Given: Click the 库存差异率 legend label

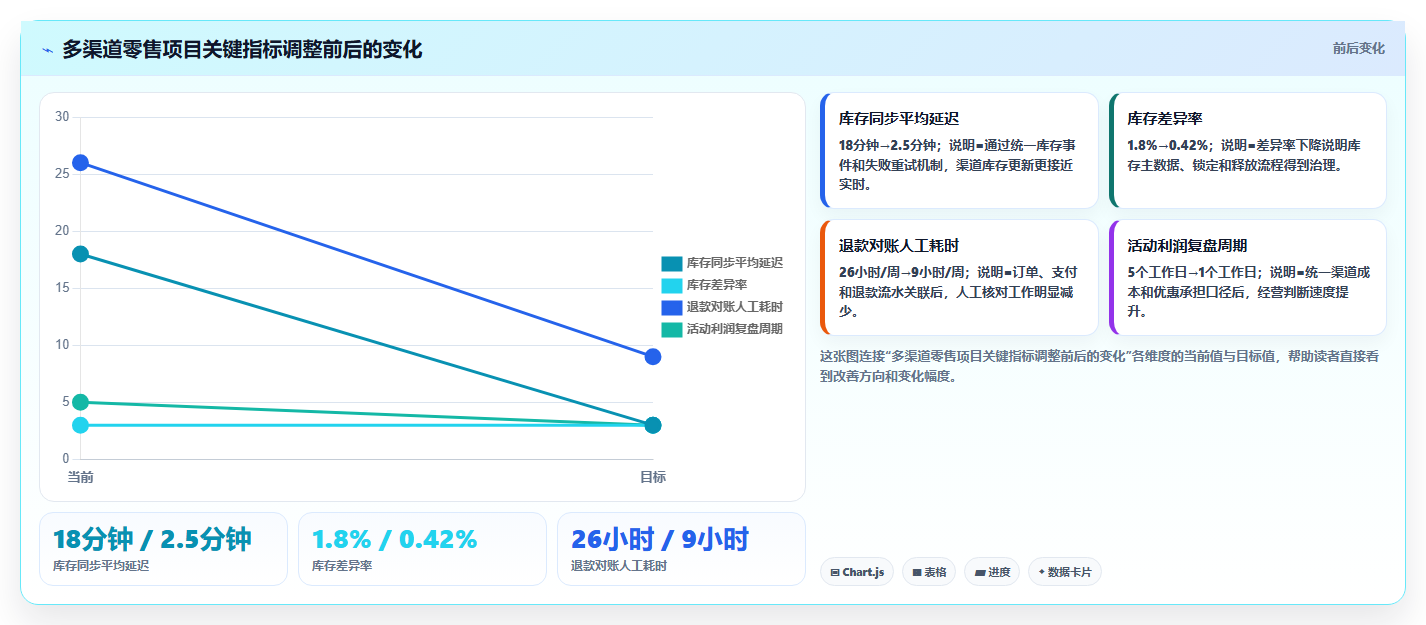Looking at the screenshot, I should [x=717, y=285].
